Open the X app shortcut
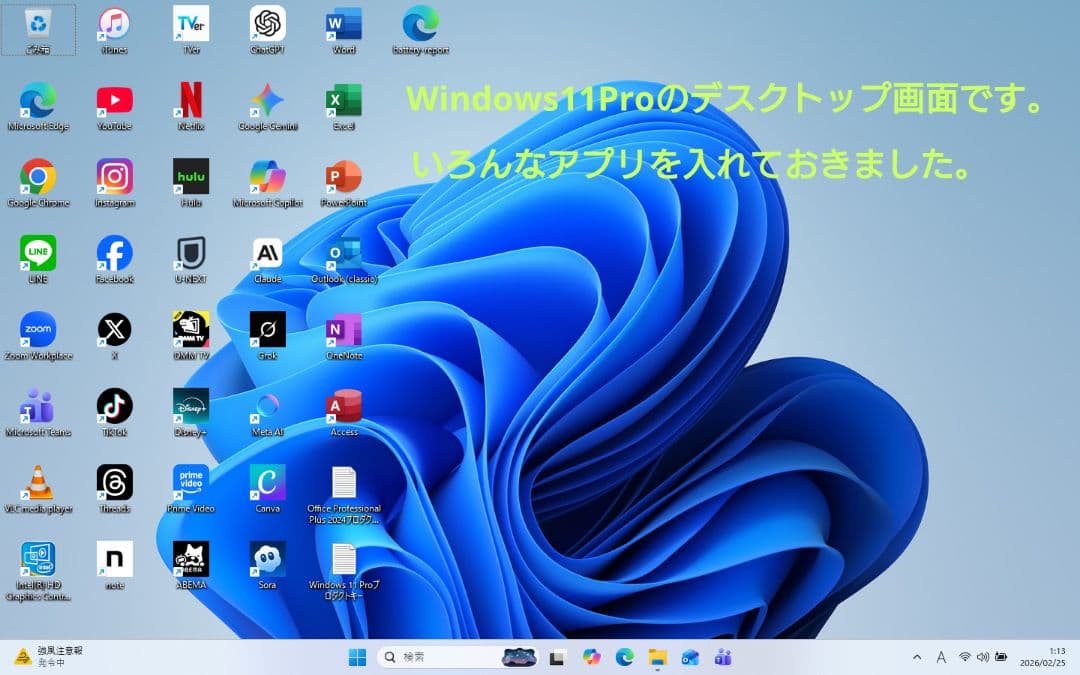Image resolution: width=1080 pixels, height=675 pixels. (x=114, y=335)
